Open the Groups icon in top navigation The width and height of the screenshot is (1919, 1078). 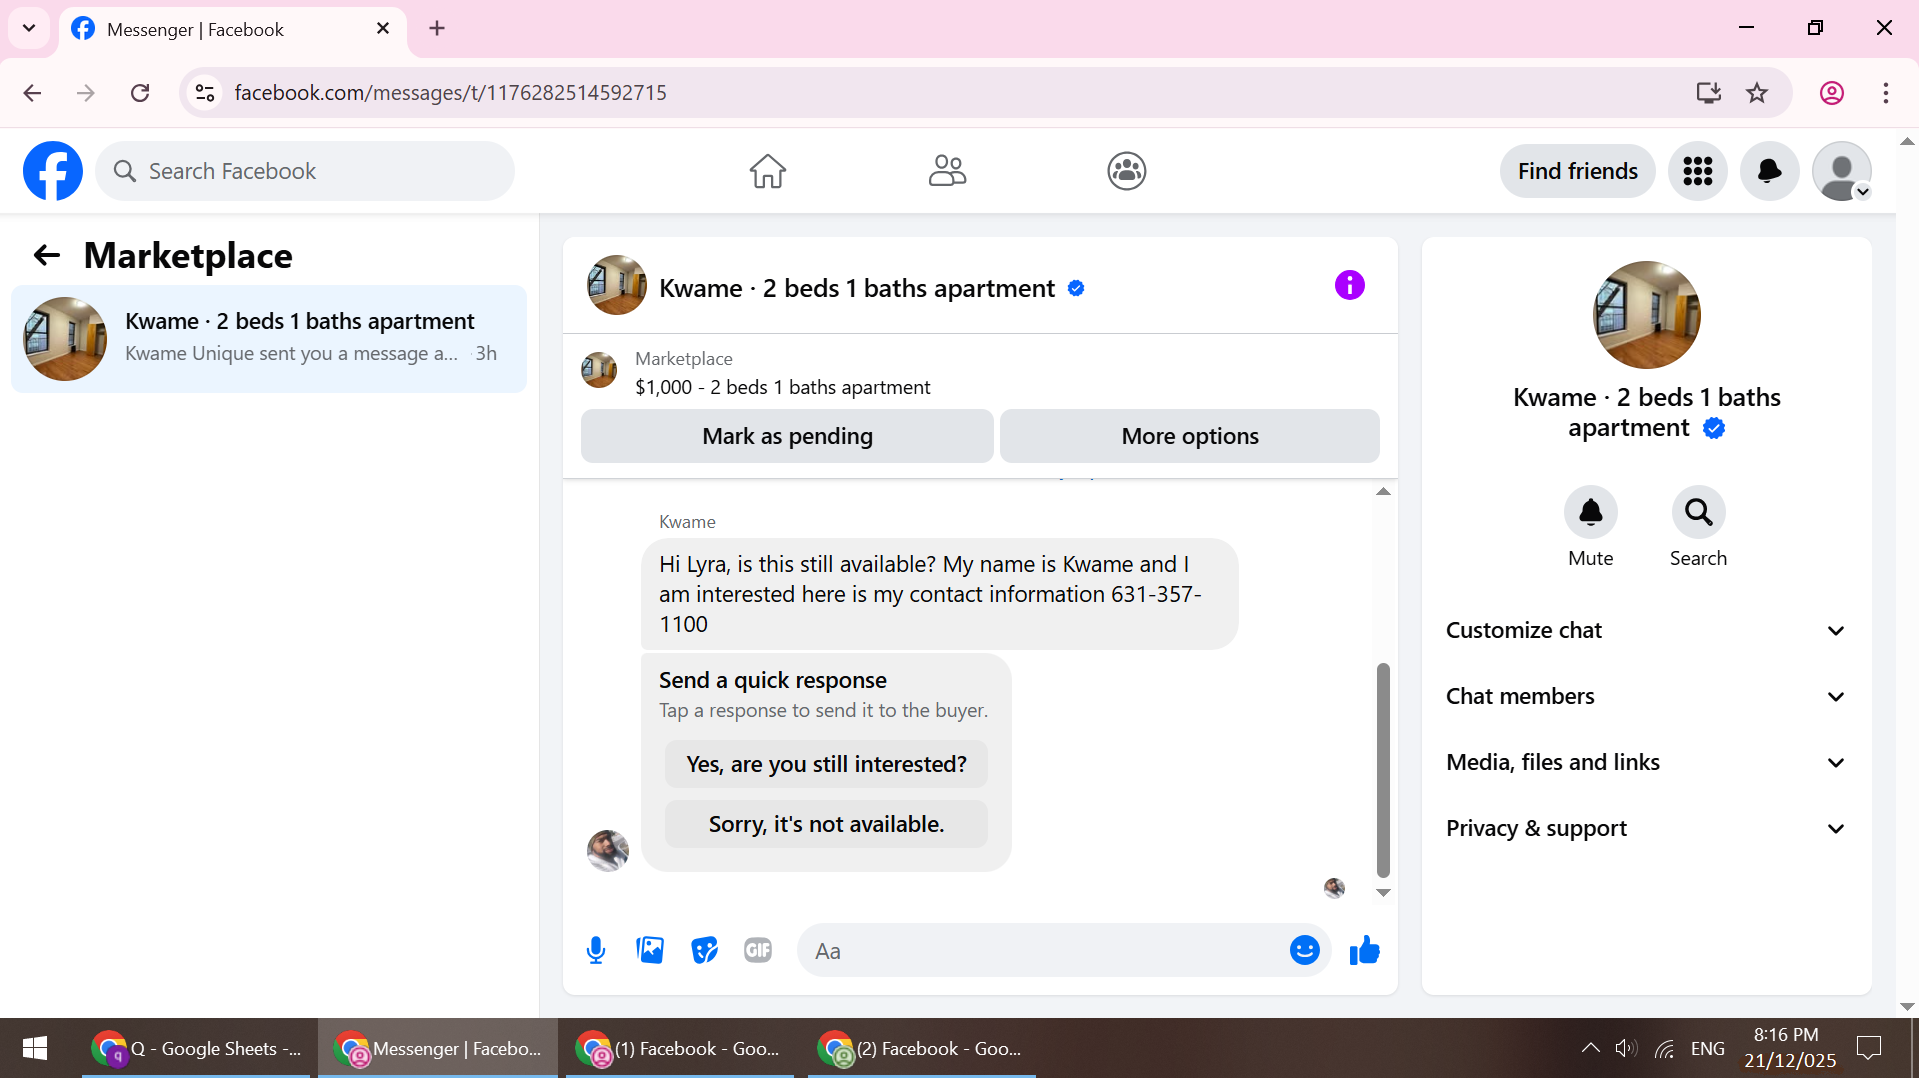pyautogui.click(x=1127, y=171)
